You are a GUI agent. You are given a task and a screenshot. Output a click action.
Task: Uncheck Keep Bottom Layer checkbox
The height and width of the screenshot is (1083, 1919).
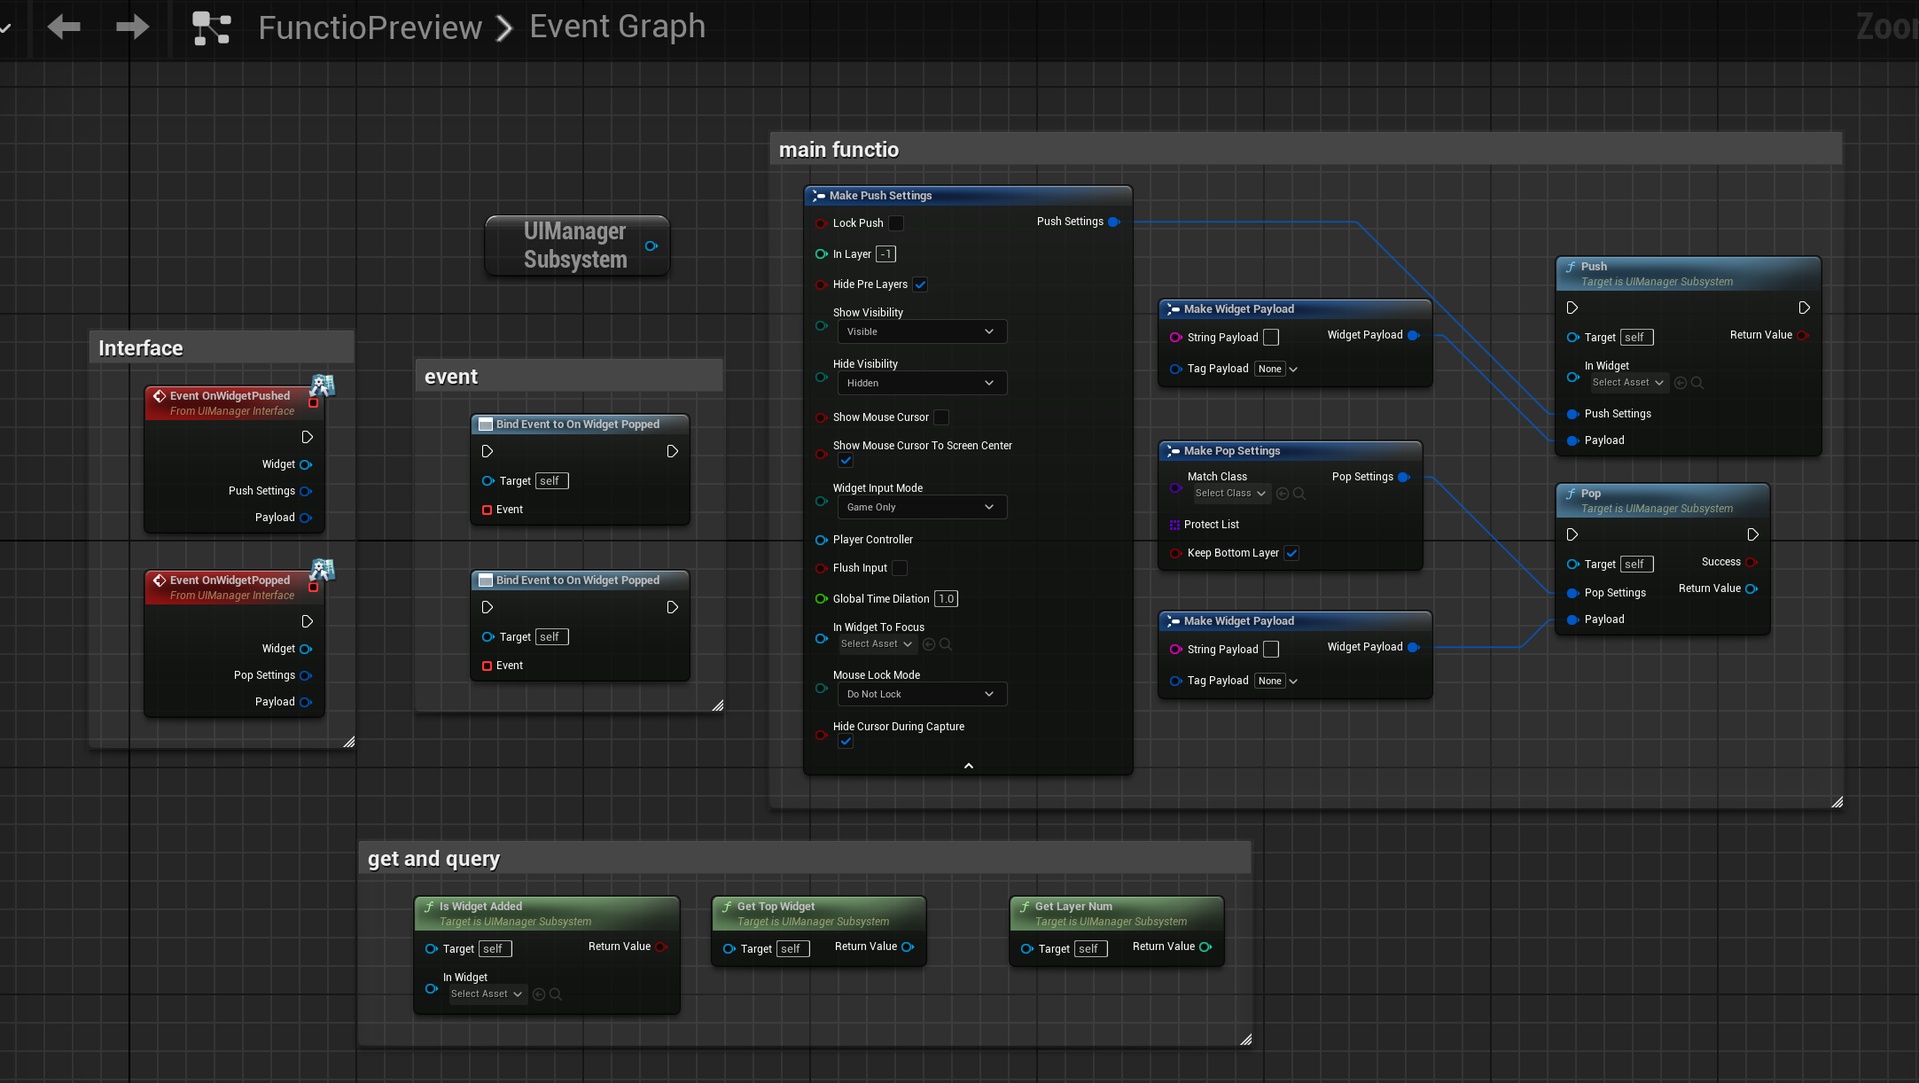1292,553
